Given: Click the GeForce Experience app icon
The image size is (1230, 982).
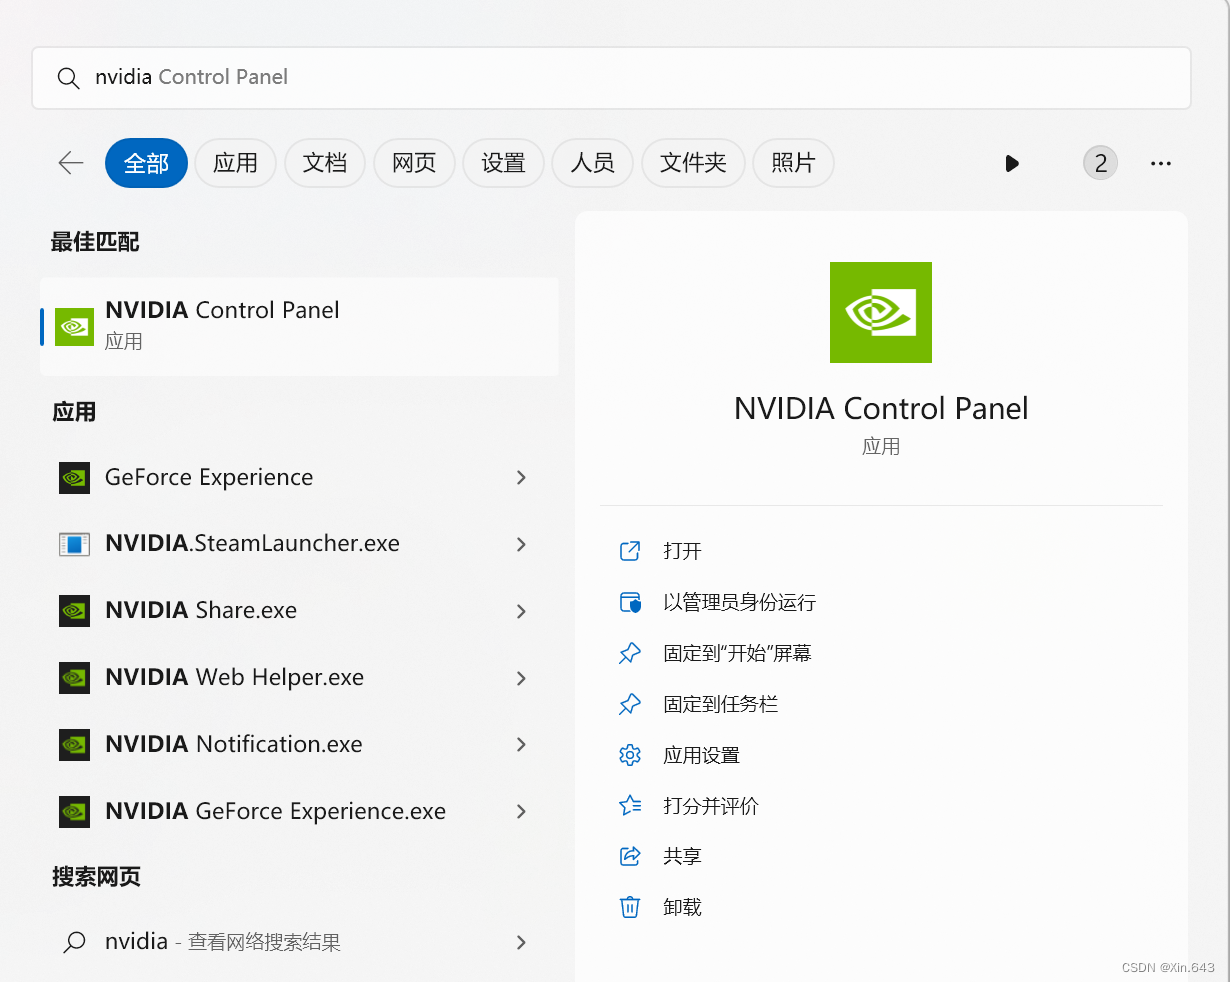Looking at the screenshot, I should tap(74, 478).
